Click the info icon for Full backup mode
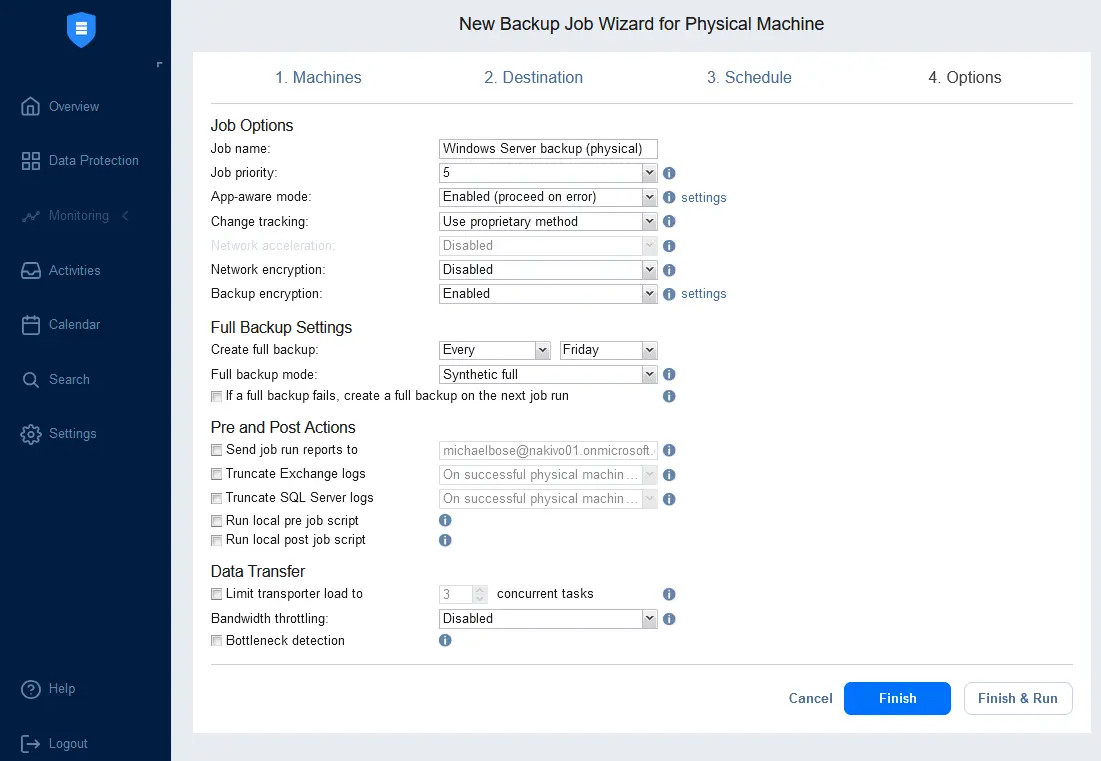The image size is (1101, 761). click(669, 374)
